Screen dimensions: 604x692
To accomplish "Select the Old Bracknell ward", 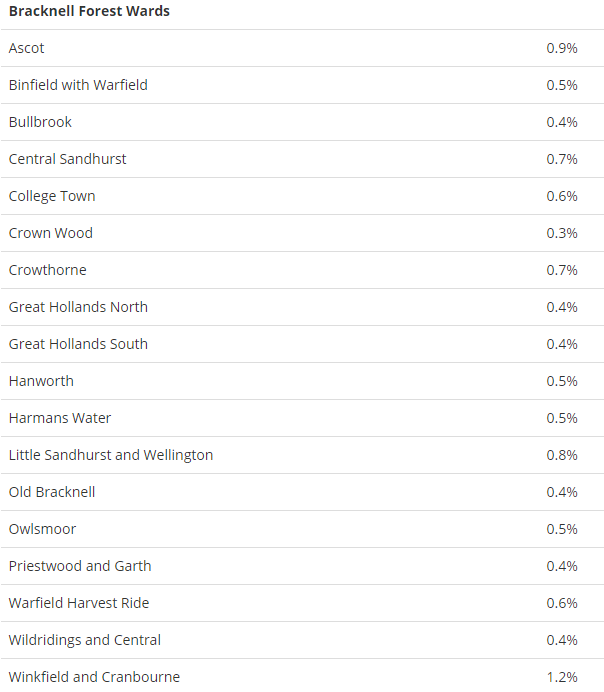I will click(x=302, y=492).
